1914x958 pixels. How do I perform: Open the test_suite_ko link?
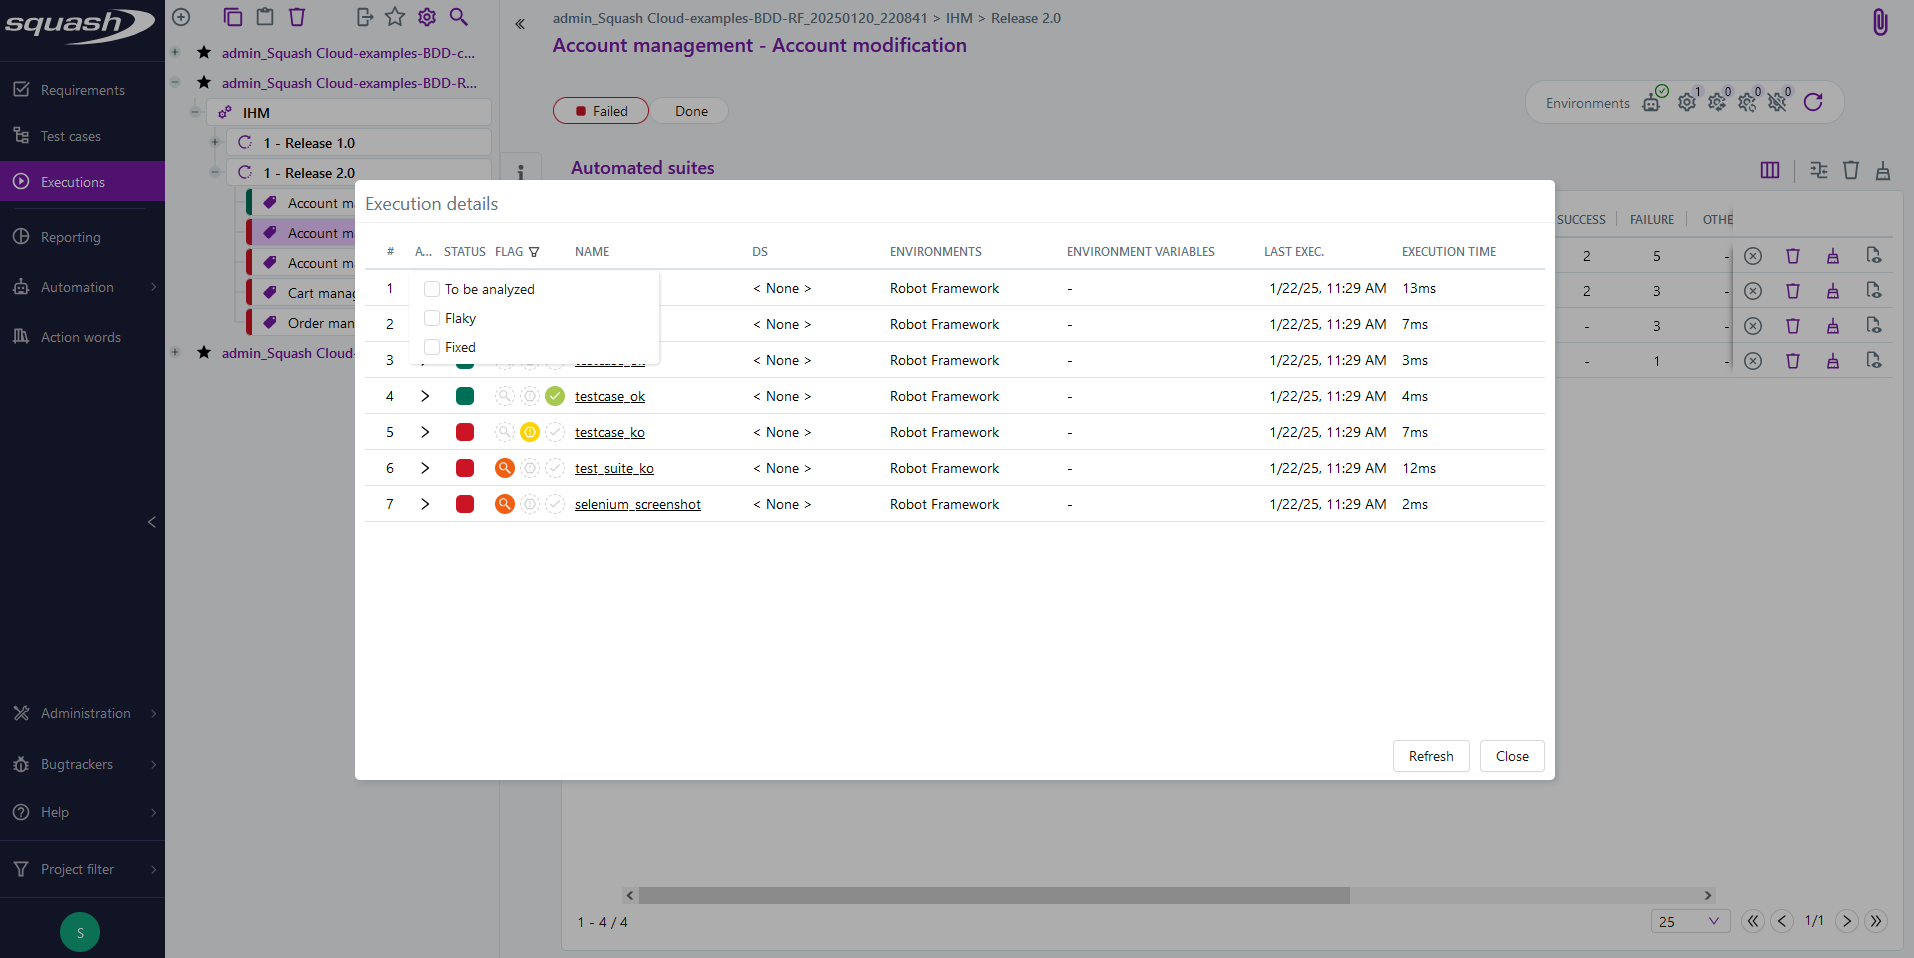coord(614,468)
